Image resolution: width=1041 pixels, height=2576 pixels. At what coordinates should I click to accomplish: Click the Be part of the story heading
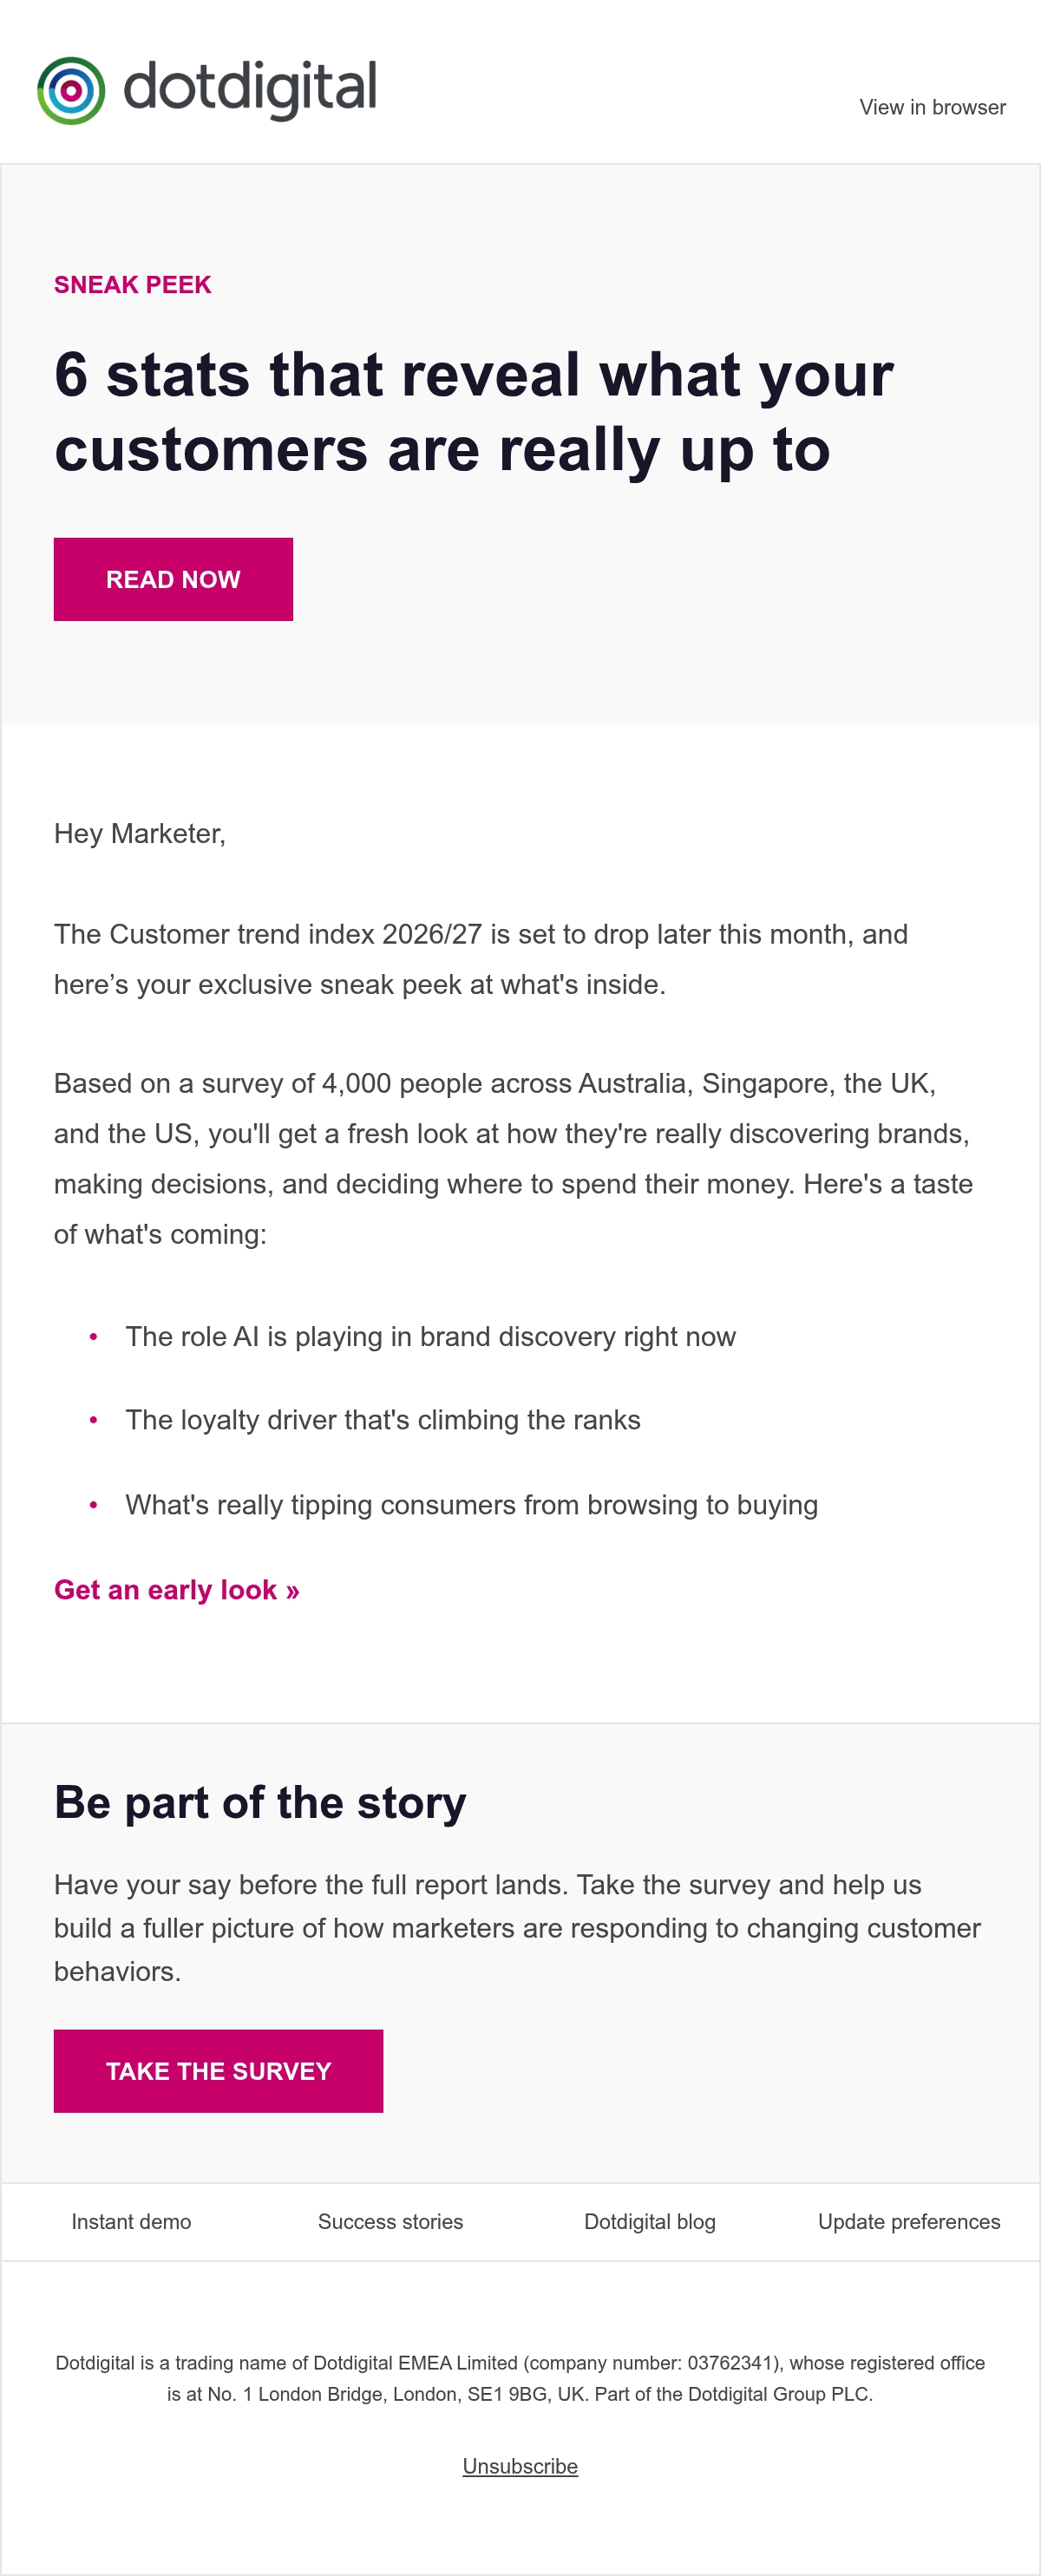(260, 1803)
